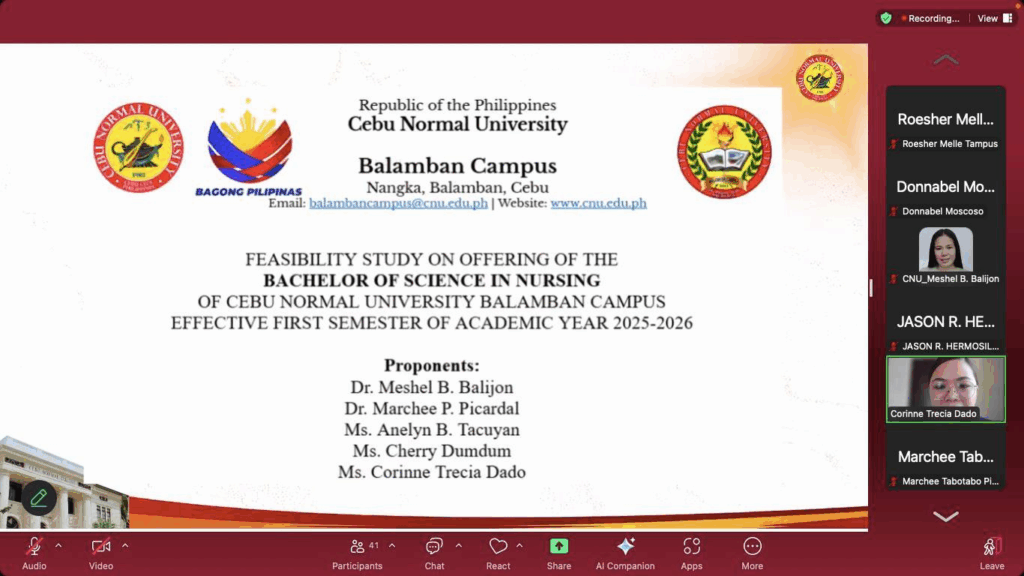Open the Apps panel
The image size is (1024, 576).
(692, 553)
